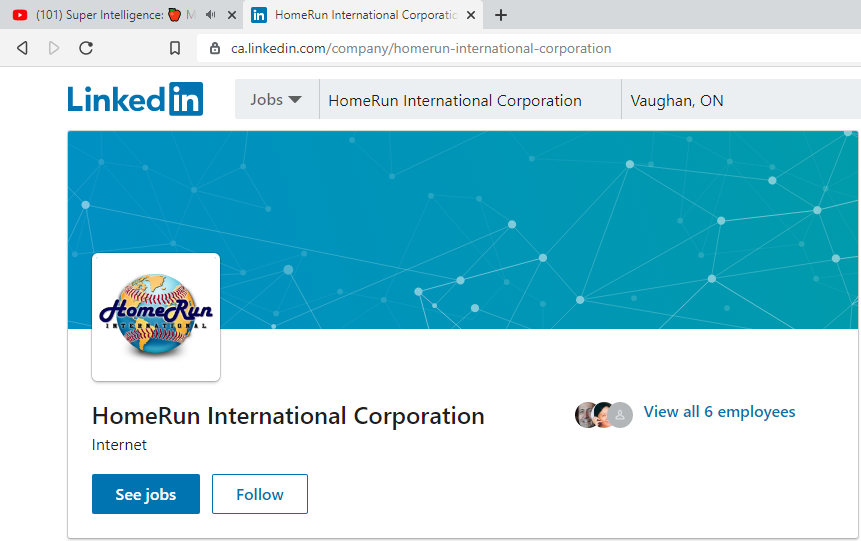Viewport: 861px width, 541px height.
Task: Follow HomeRun International Corporation
Action: 260,494
